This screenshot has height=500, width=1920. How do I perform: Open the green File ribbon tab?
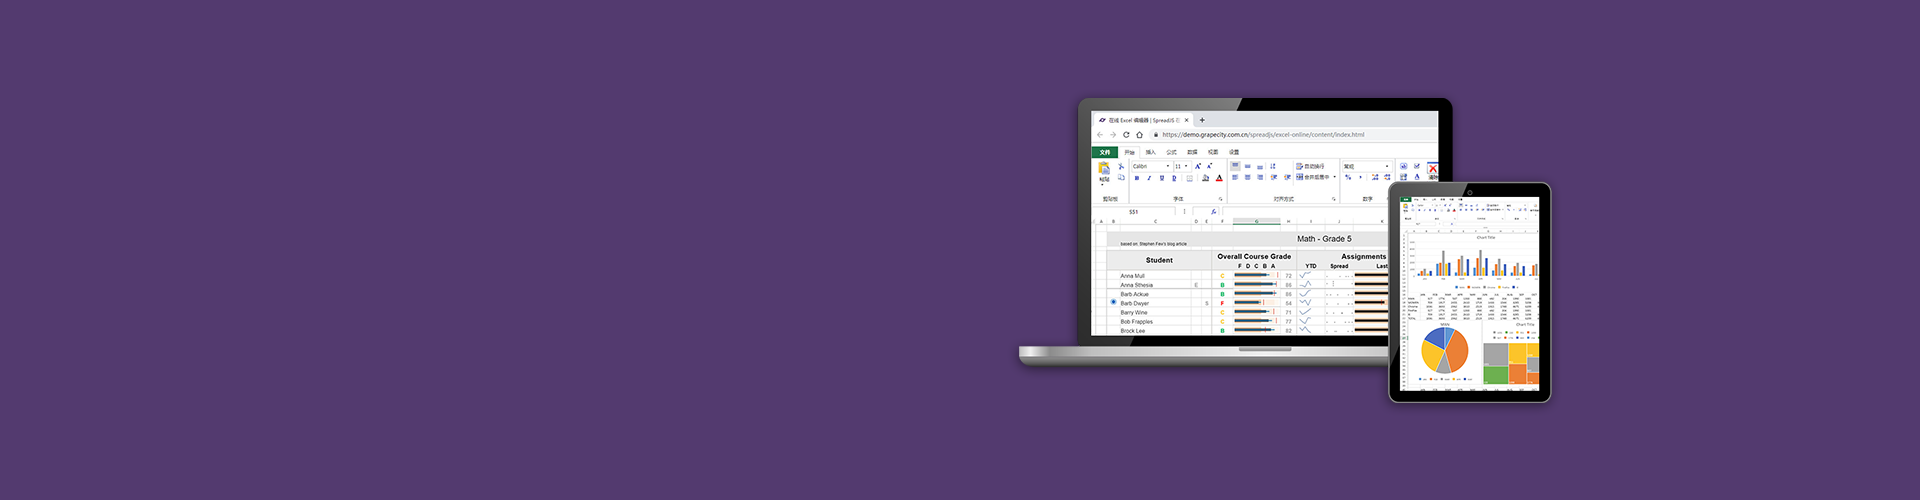coord(1105,152)
